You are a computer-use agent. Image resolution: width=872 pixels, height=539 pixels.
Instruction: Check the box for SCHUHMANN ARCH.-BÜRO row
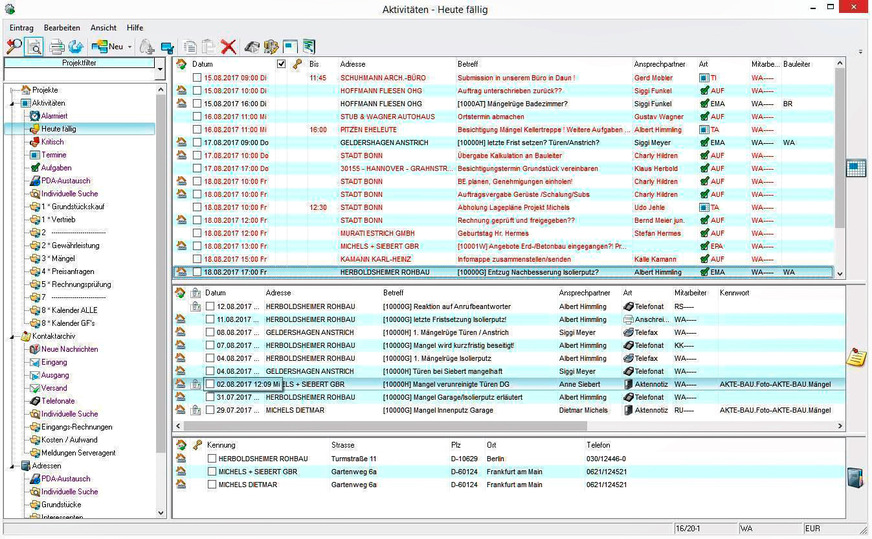(x=197, y=77)
